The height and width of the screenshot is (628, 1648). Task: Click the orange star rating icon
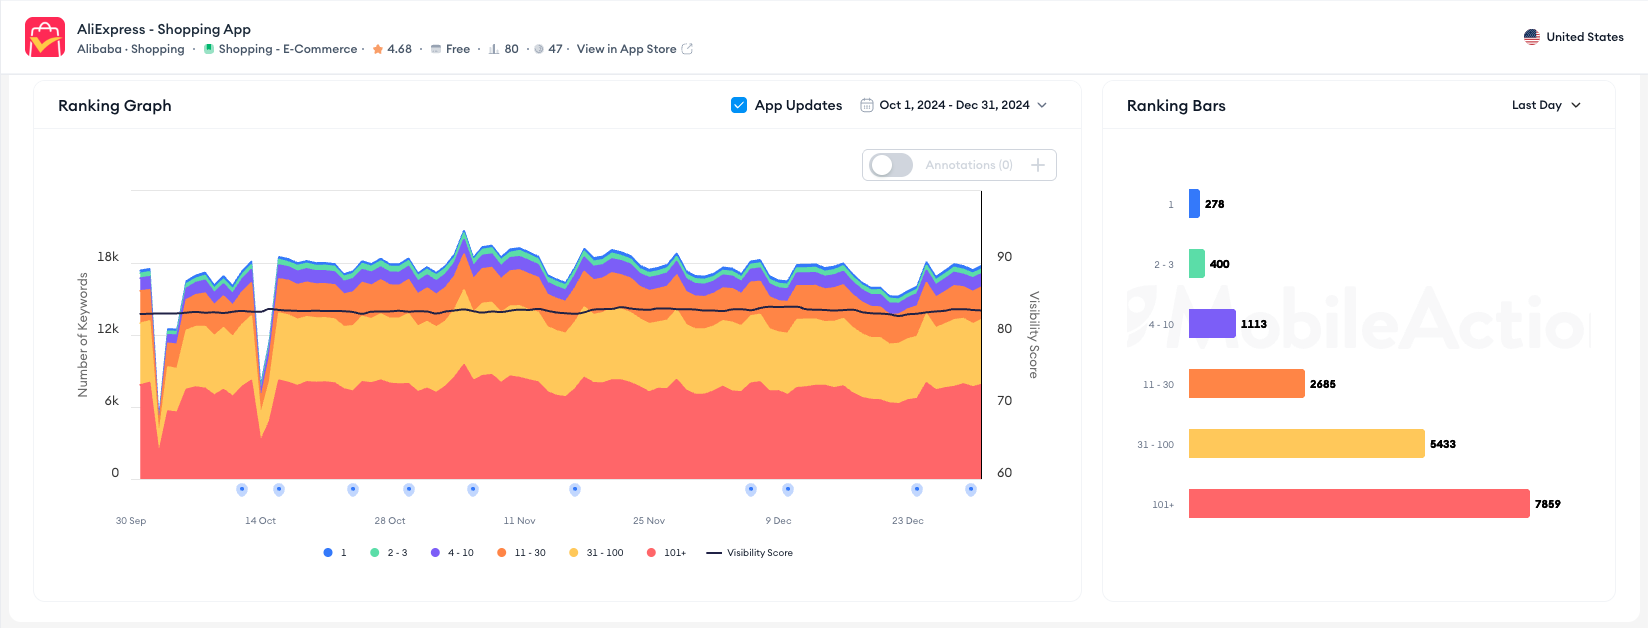[378, 49]
